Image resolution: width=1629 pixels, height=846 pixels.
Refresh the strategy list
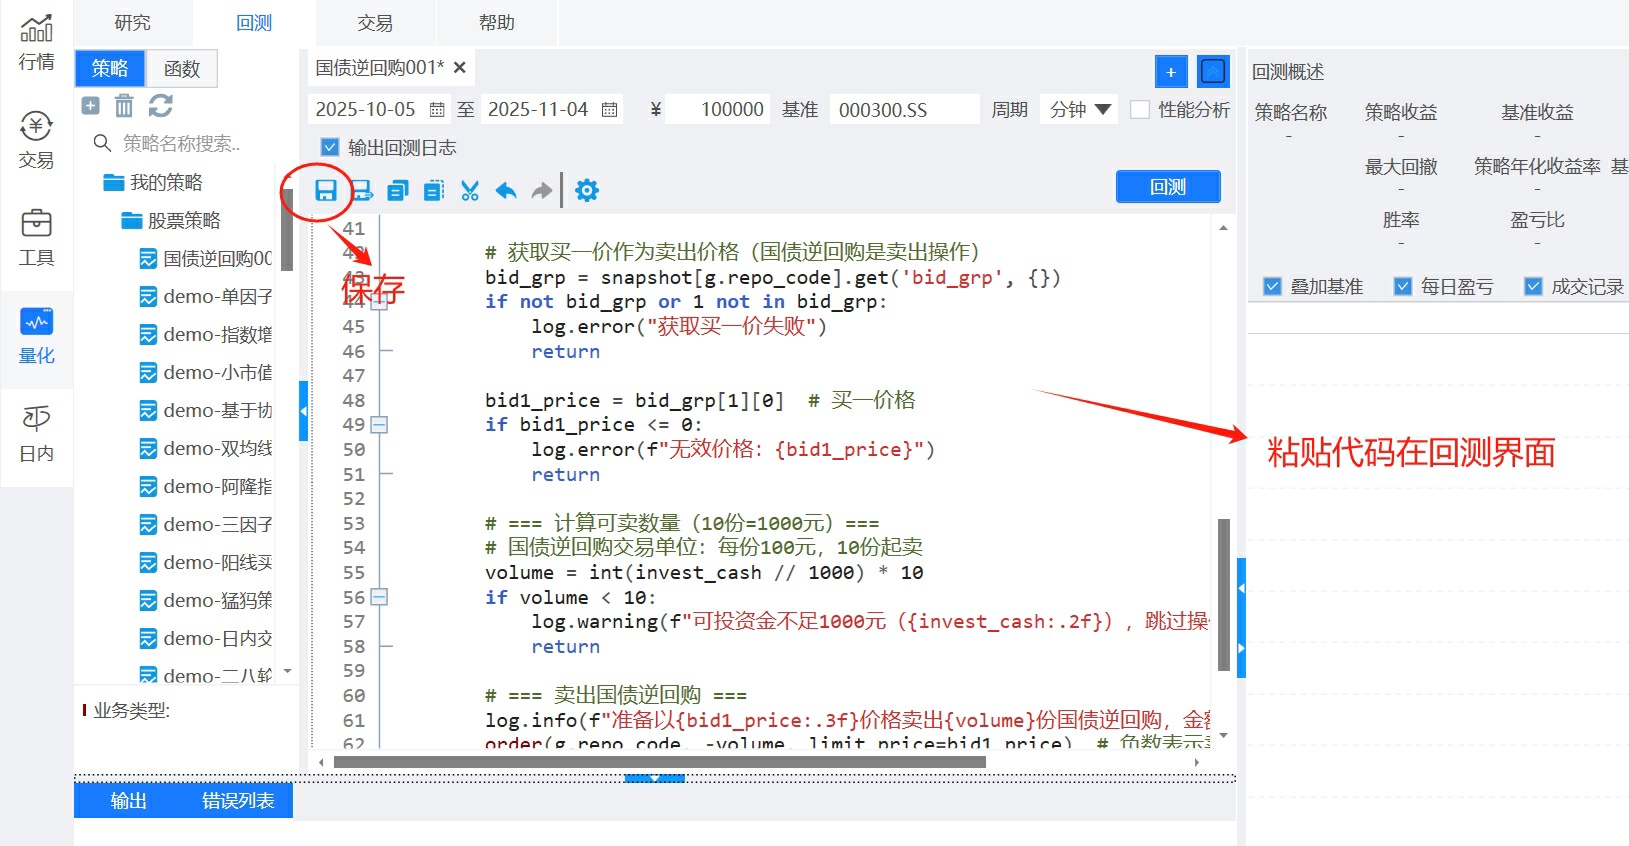pyautogui.click(x=160, y=106)
